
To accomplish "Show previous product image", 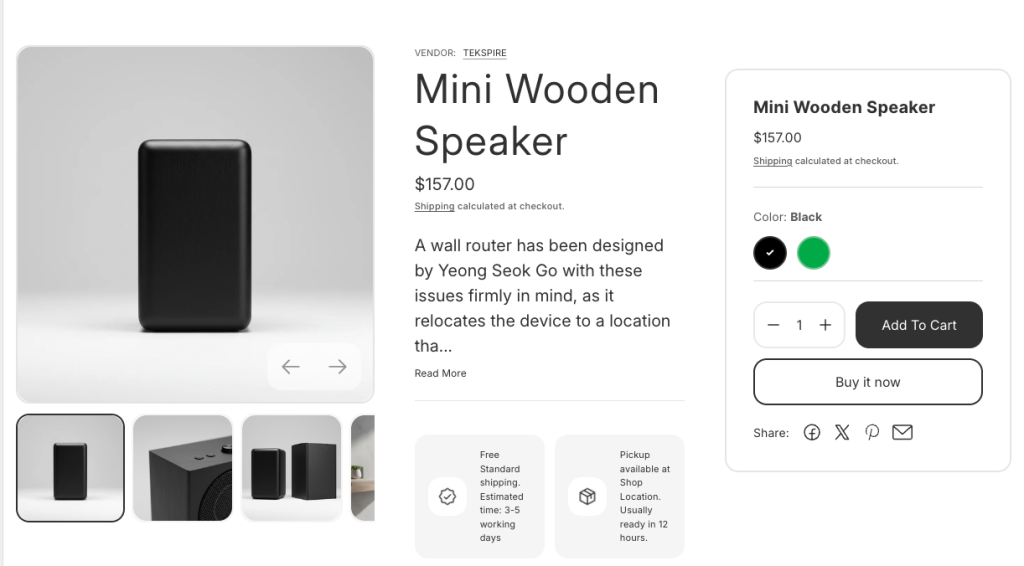I will pyautogui.click(x=291, y=367).
